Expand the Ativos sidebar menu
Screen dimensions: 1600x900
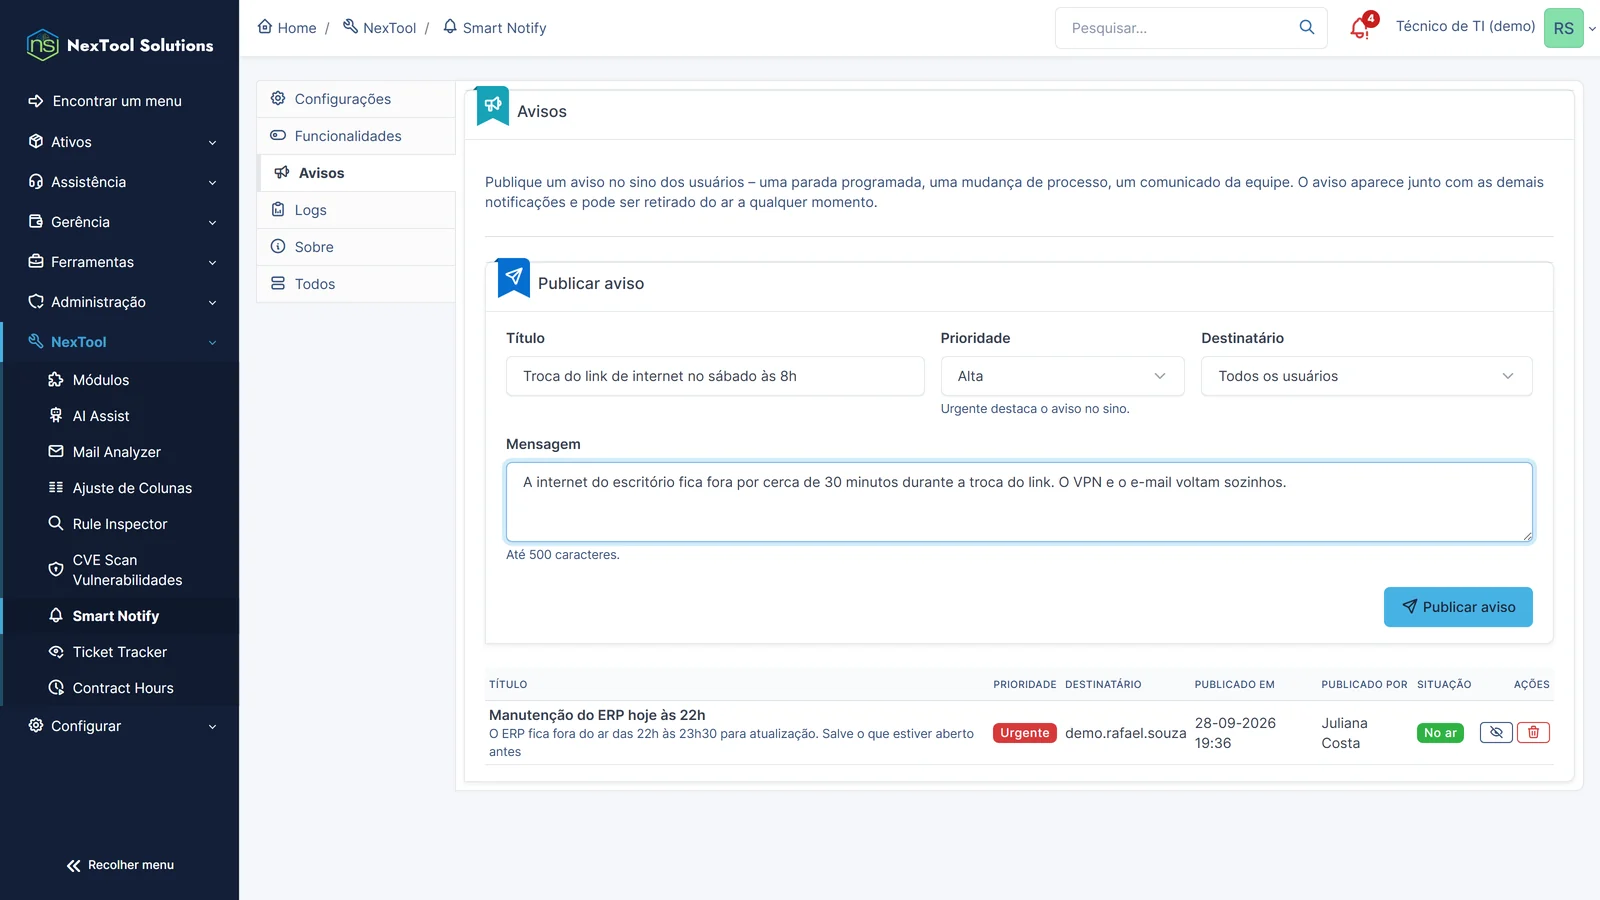tap(120, 142)
